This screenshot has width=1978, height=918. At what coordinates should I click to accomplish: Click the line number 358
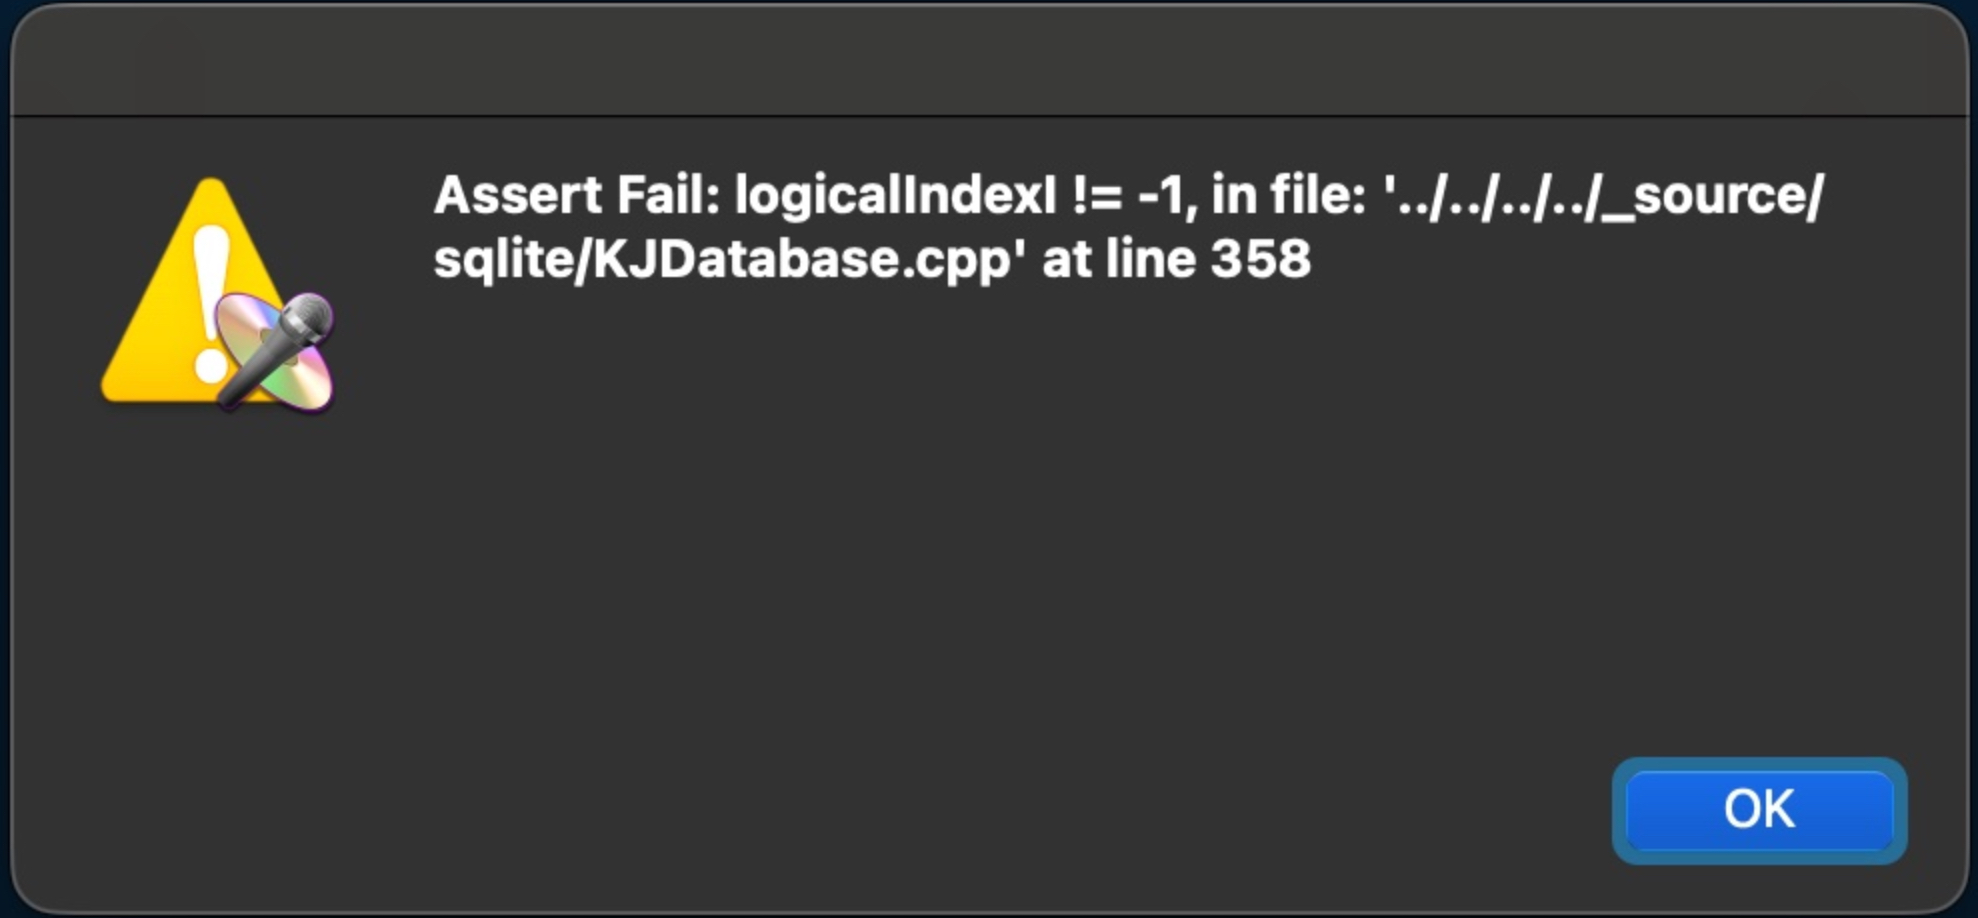[1260, 260]
